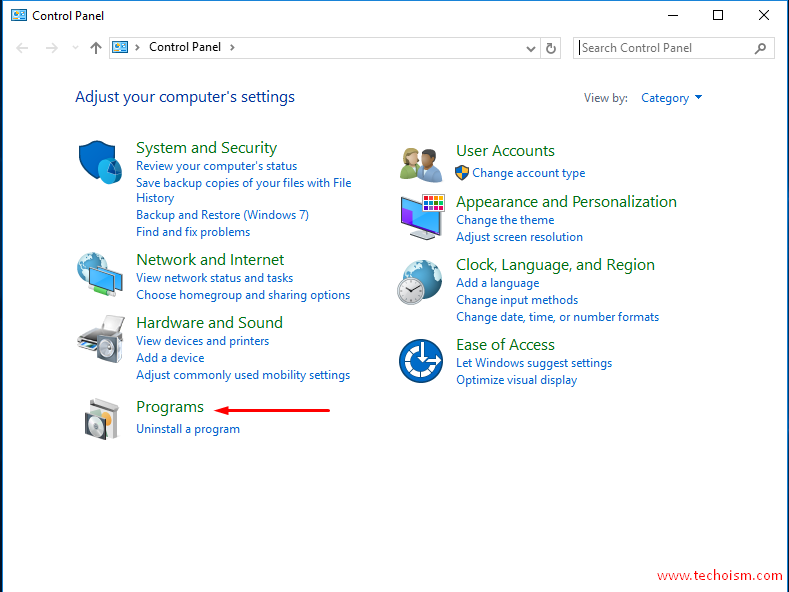Click the Network and Internet globe icon
Viewport: 789px width, 592px height.
(100, 274)
